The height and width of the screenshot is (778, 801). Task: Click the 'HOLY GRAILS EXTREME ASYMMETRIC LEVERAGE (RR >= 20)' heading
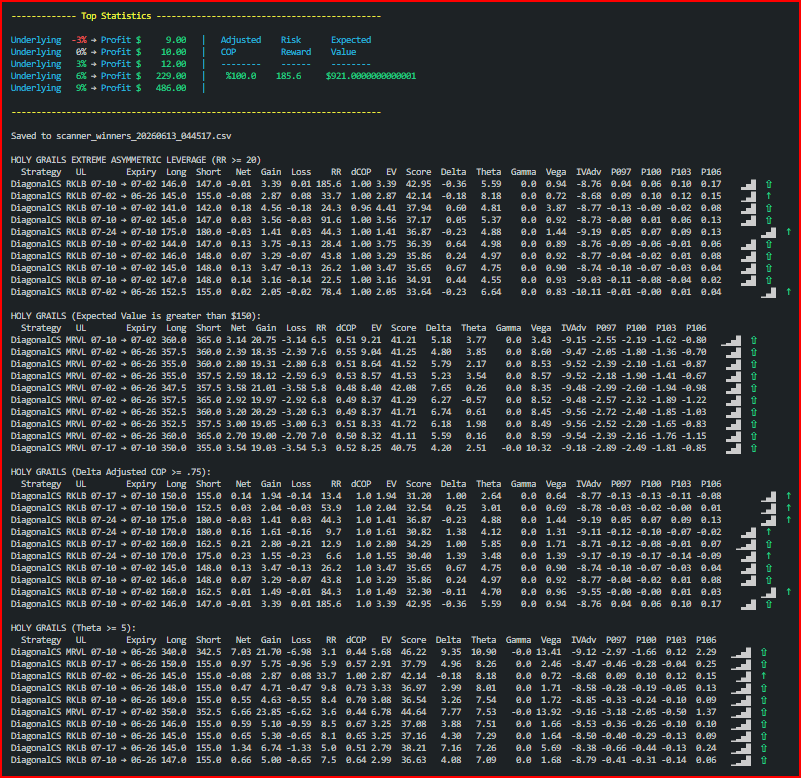click(136, 160)
